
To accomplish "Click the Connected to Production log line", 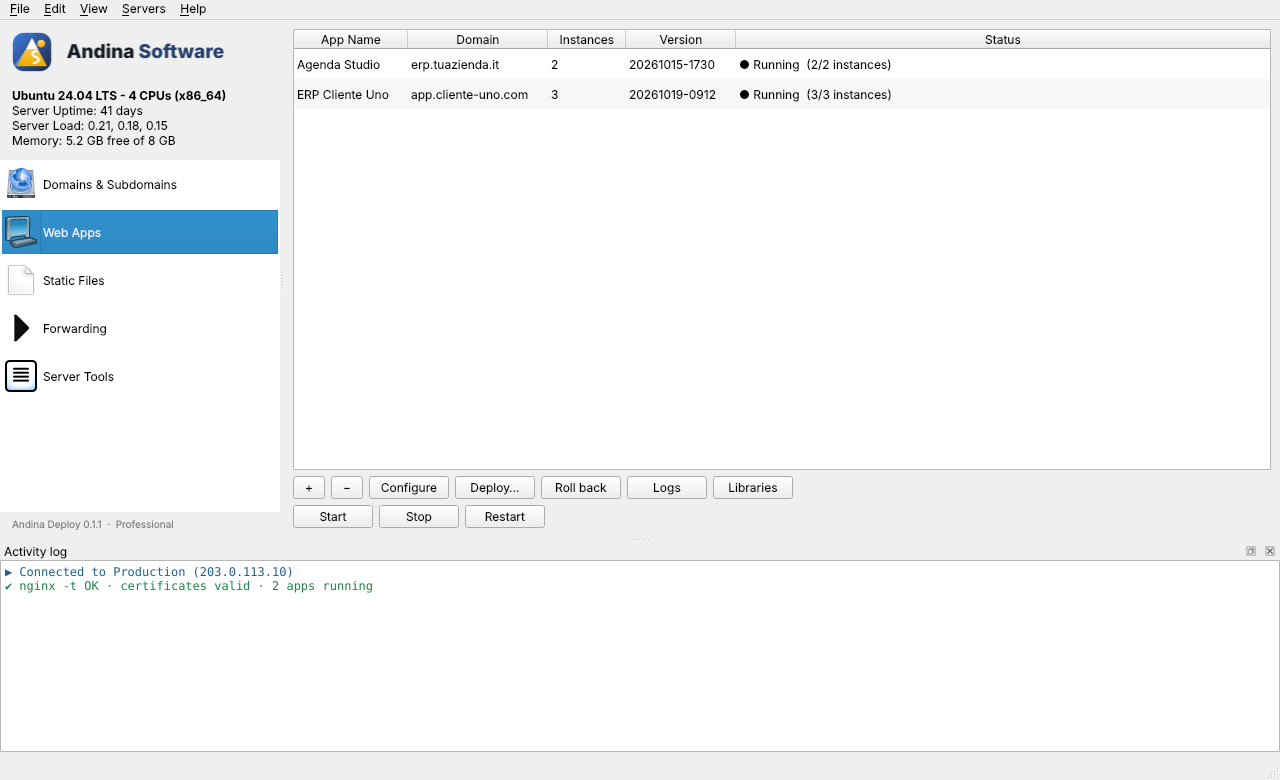I will pyautogui.click(x=149, y=572).
